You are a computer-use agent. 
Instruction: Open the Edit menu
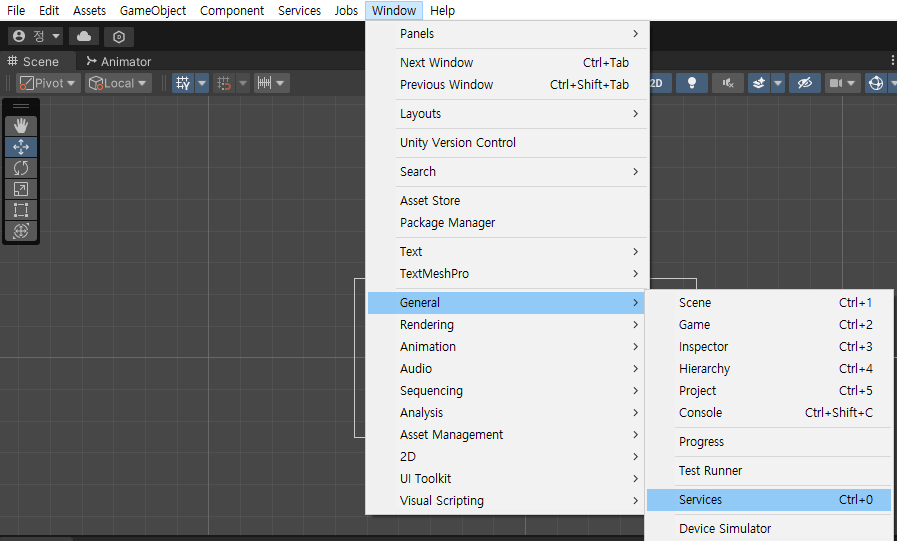49,10
